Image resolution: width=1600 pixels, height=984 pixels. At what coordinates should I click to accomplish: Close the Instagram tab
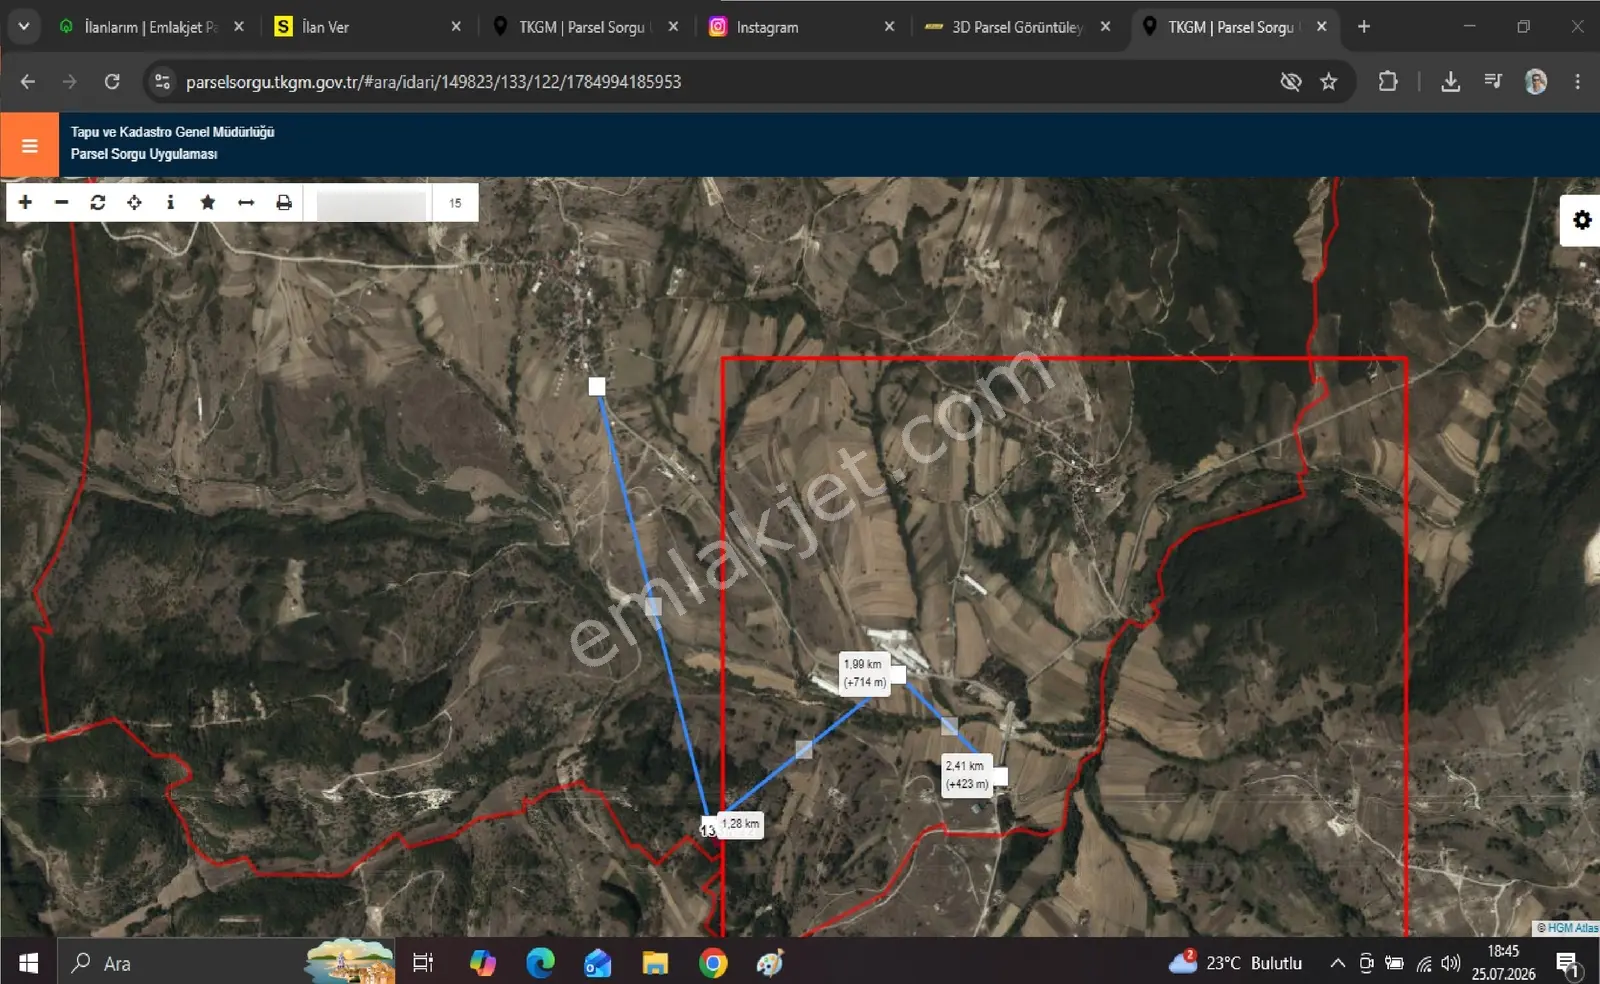[x=889, y=27]
